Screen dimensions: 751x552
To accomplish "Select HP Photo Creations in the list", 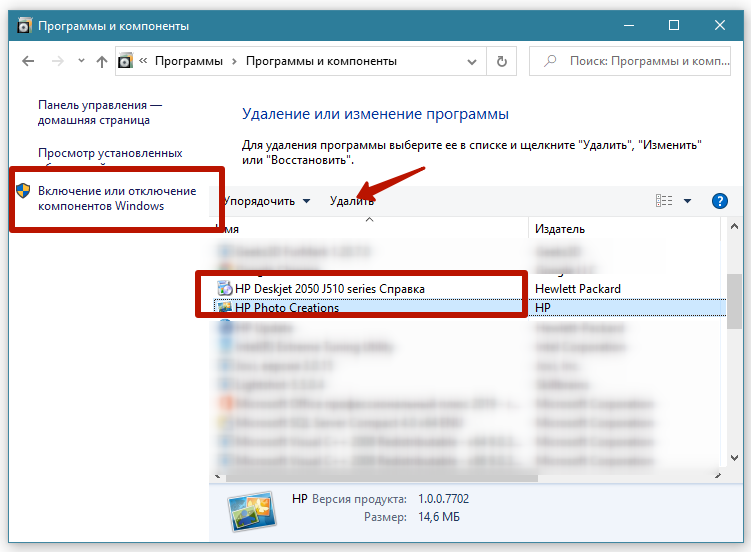I will coord(287,308).
